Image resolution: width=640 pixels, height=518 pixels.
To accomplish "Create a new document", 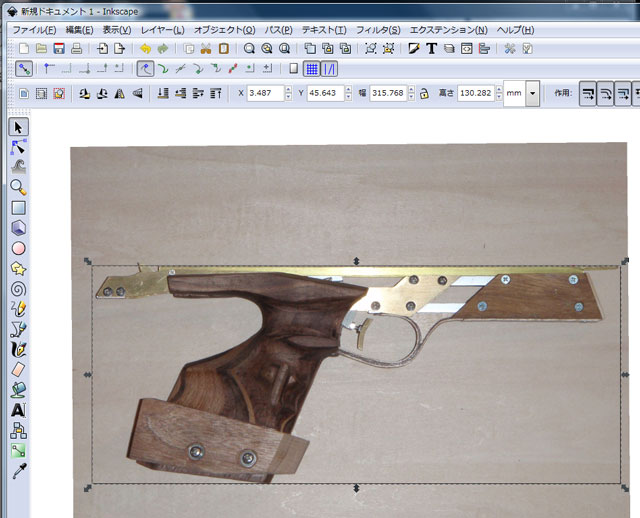I will pos(24,49).
